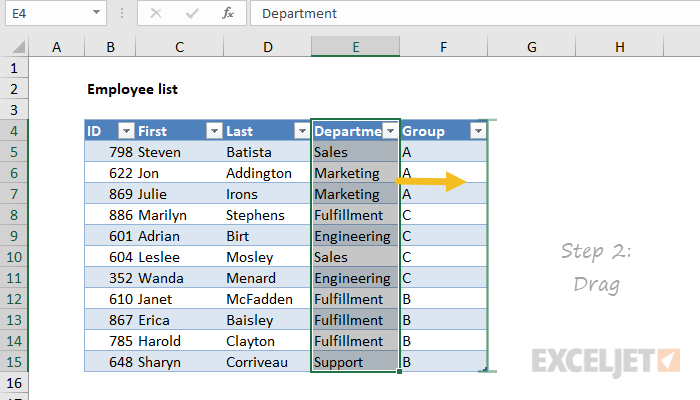Click the cancel X icon in formula bar
Viewport: 700px width, 400px height.
point(156,13)
